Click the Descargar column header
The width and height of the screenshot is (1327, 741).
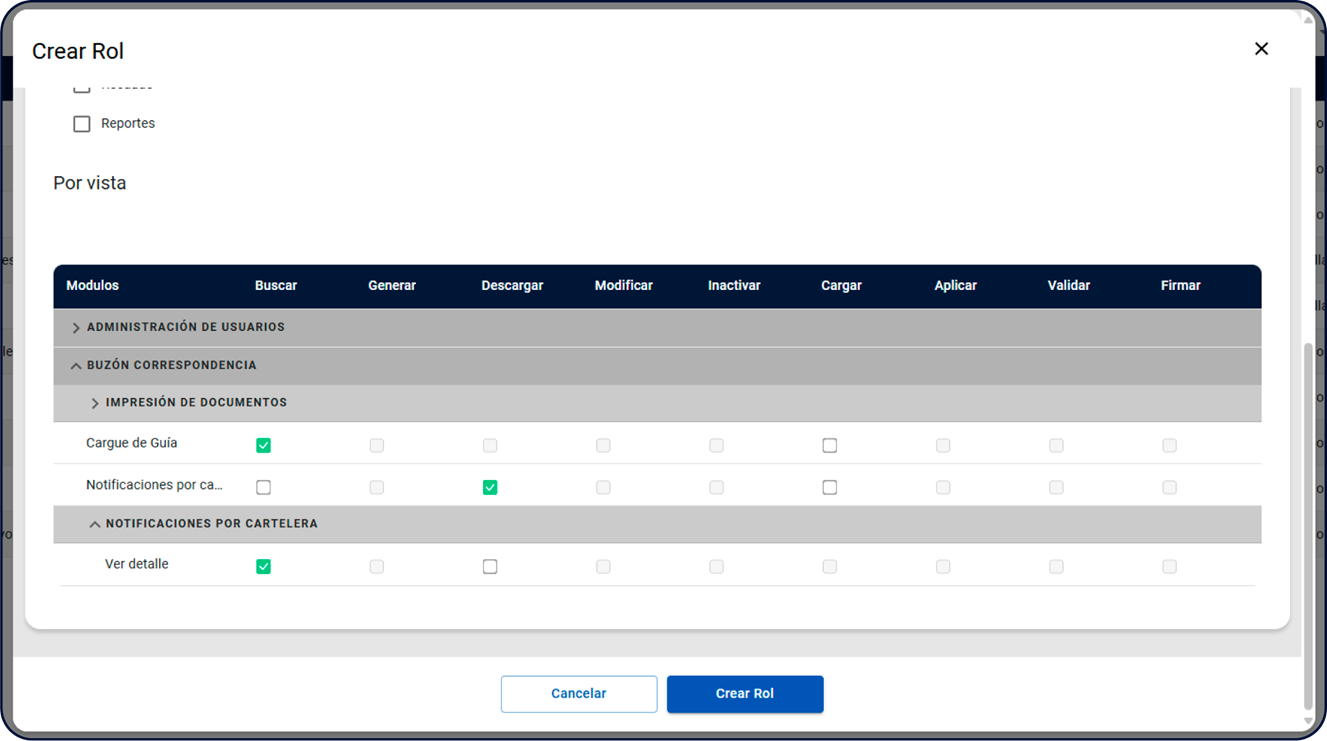coord(512,286)
